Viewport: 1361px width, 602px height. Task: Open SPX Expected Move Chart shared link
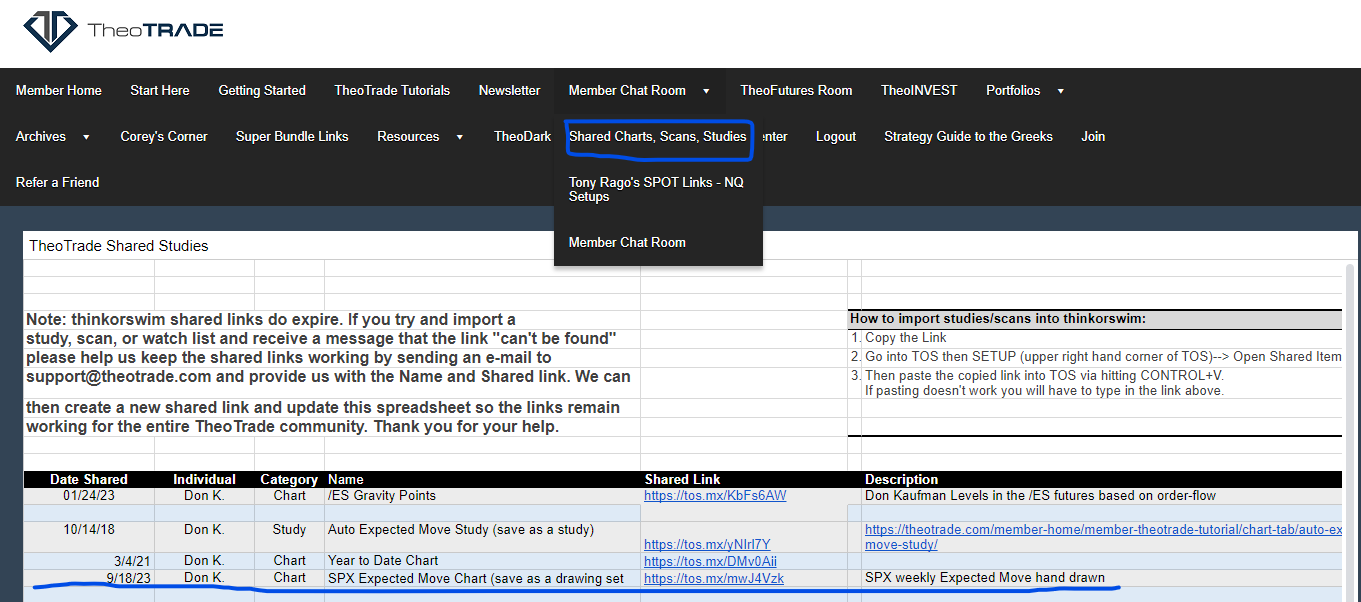713,578
